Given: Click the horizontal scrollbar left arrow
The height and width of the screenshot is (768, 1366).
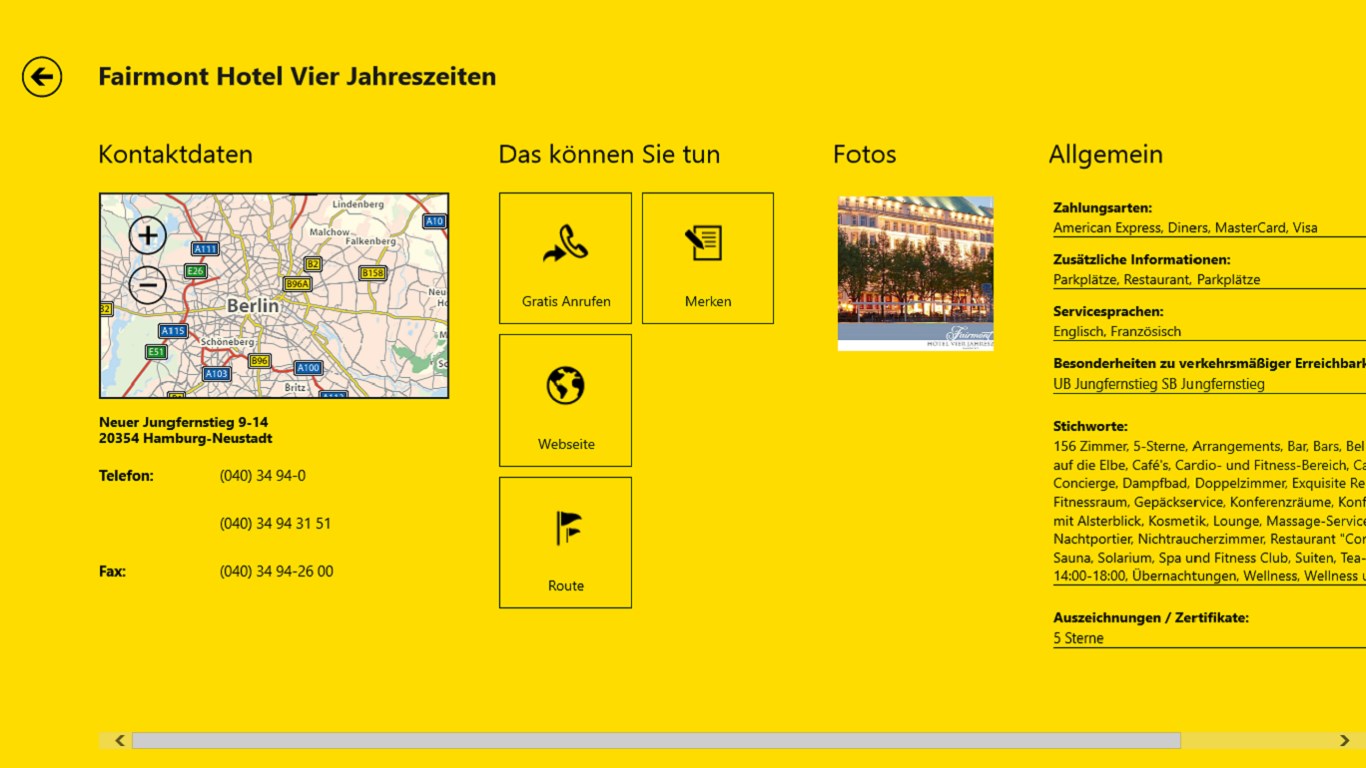Looking at the screenshot, I should tap(120, 741).
